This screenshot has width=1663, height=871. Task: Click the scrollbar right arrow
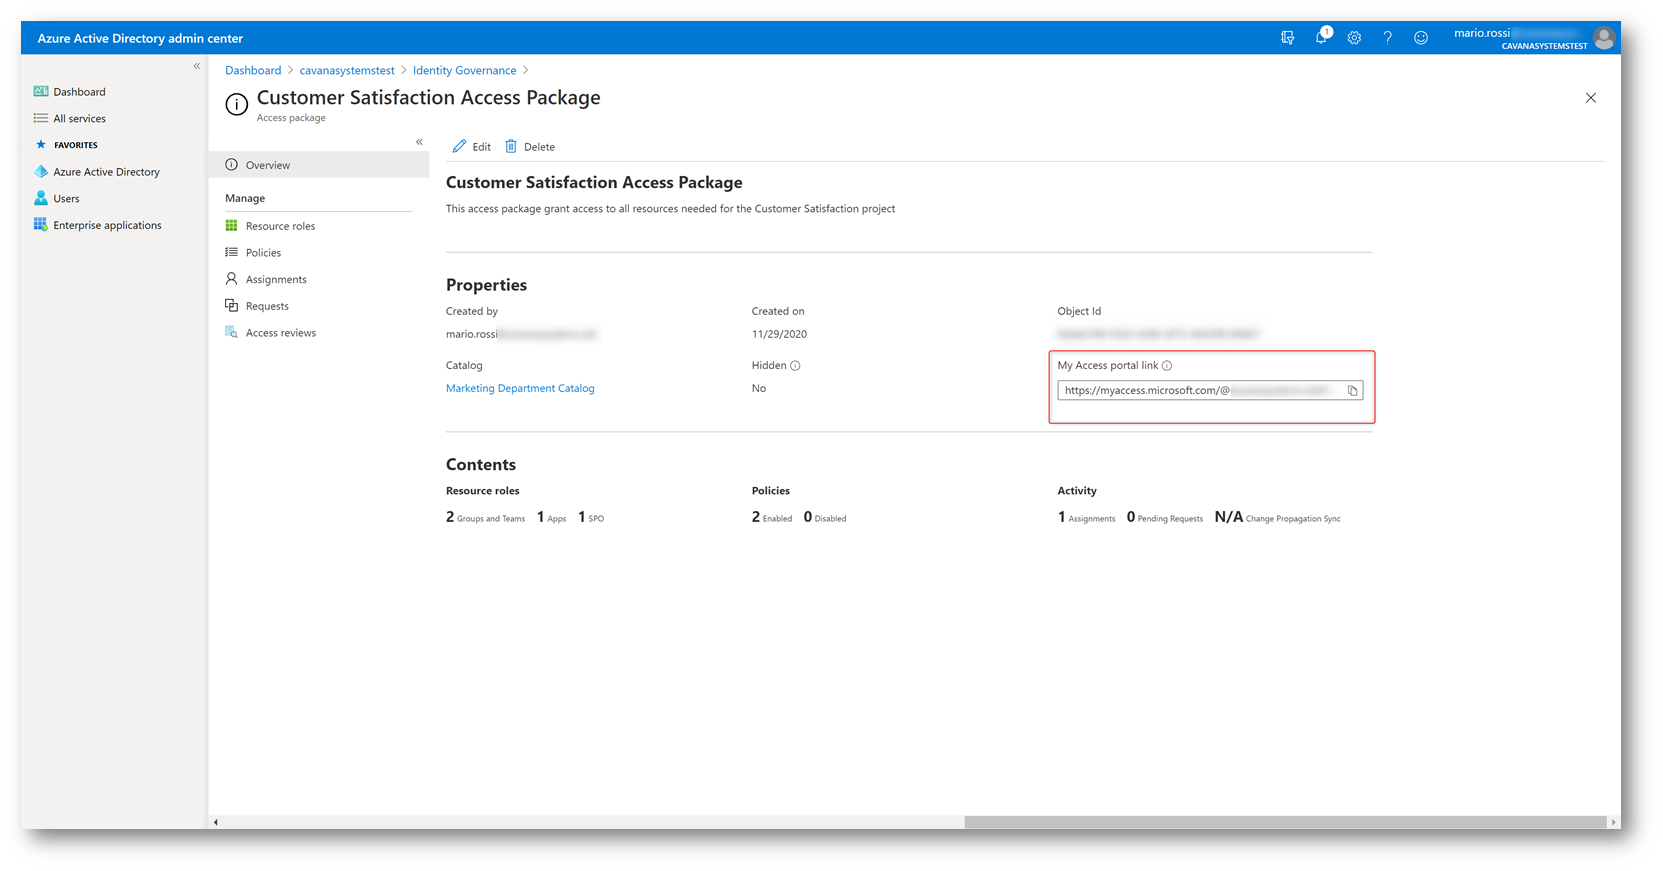[1613, 822]
